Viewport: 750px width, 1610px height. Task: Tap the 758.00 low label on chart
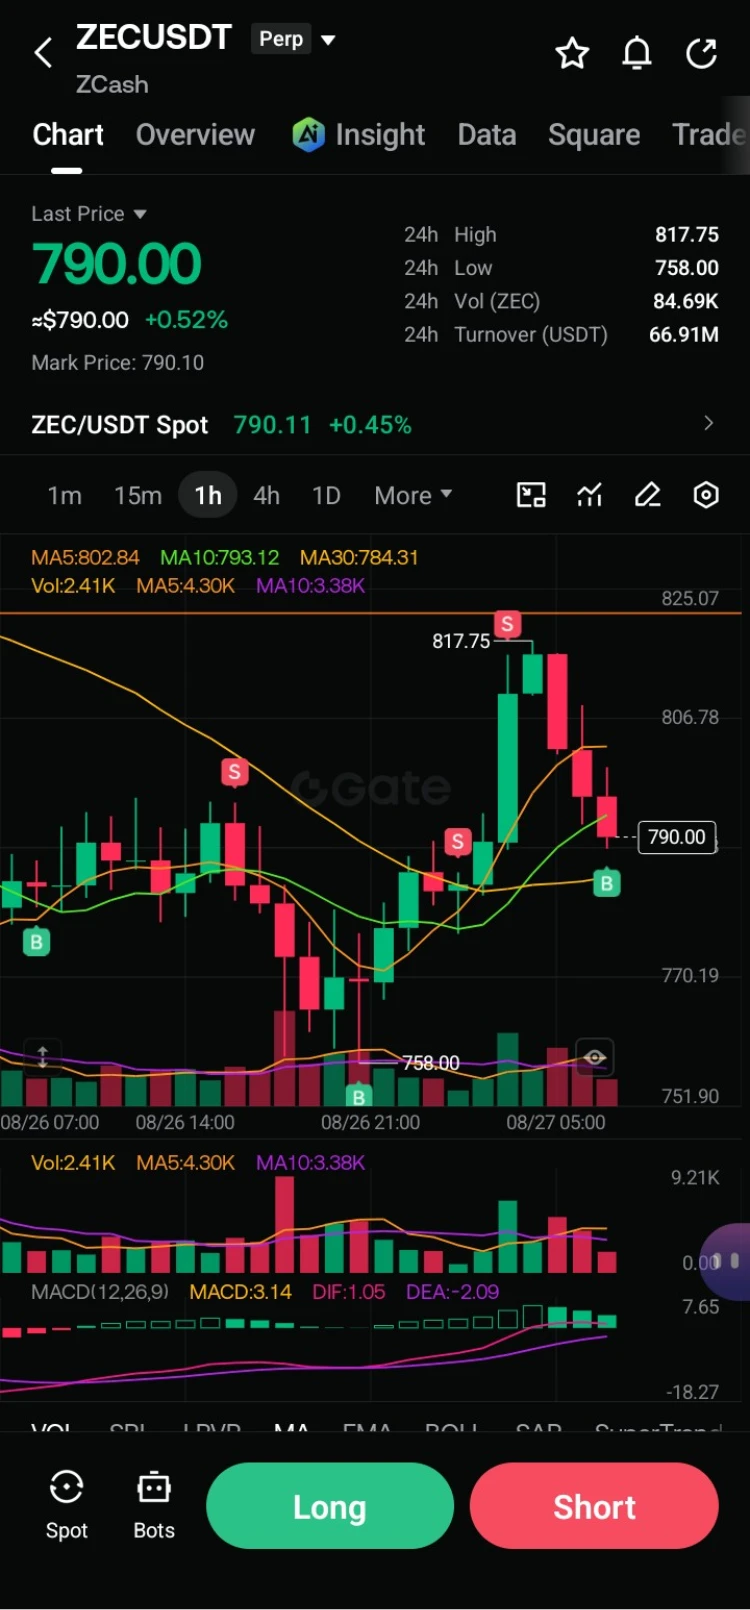point(431,1062)
